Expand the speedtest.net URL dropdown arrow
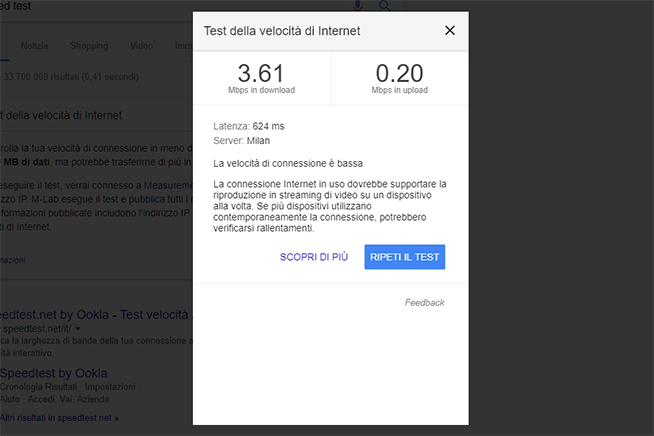 click(78, 329)
